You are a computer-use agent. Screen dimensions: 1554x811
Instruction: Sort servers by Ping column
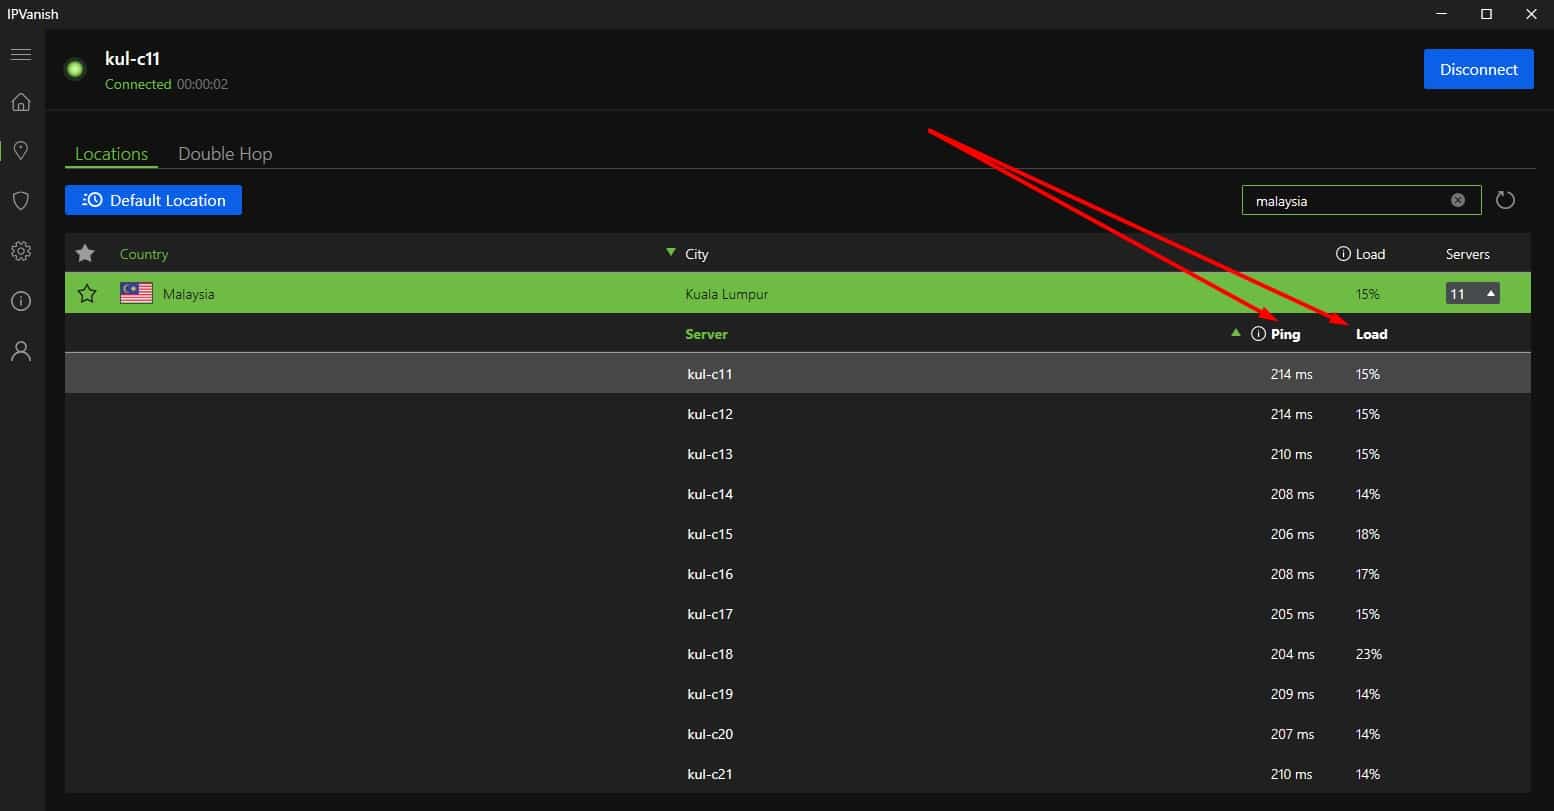coord(1285,334)
